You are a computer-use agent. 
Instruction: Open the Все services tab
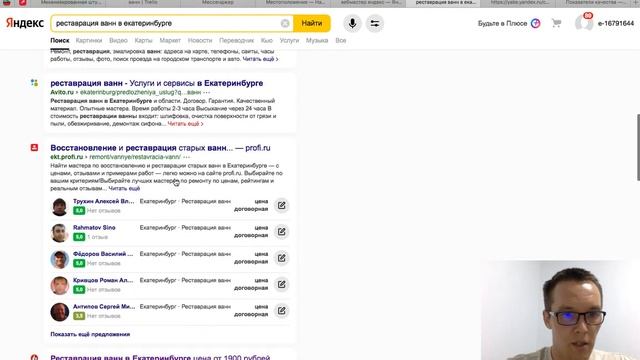tap(340, 40)
